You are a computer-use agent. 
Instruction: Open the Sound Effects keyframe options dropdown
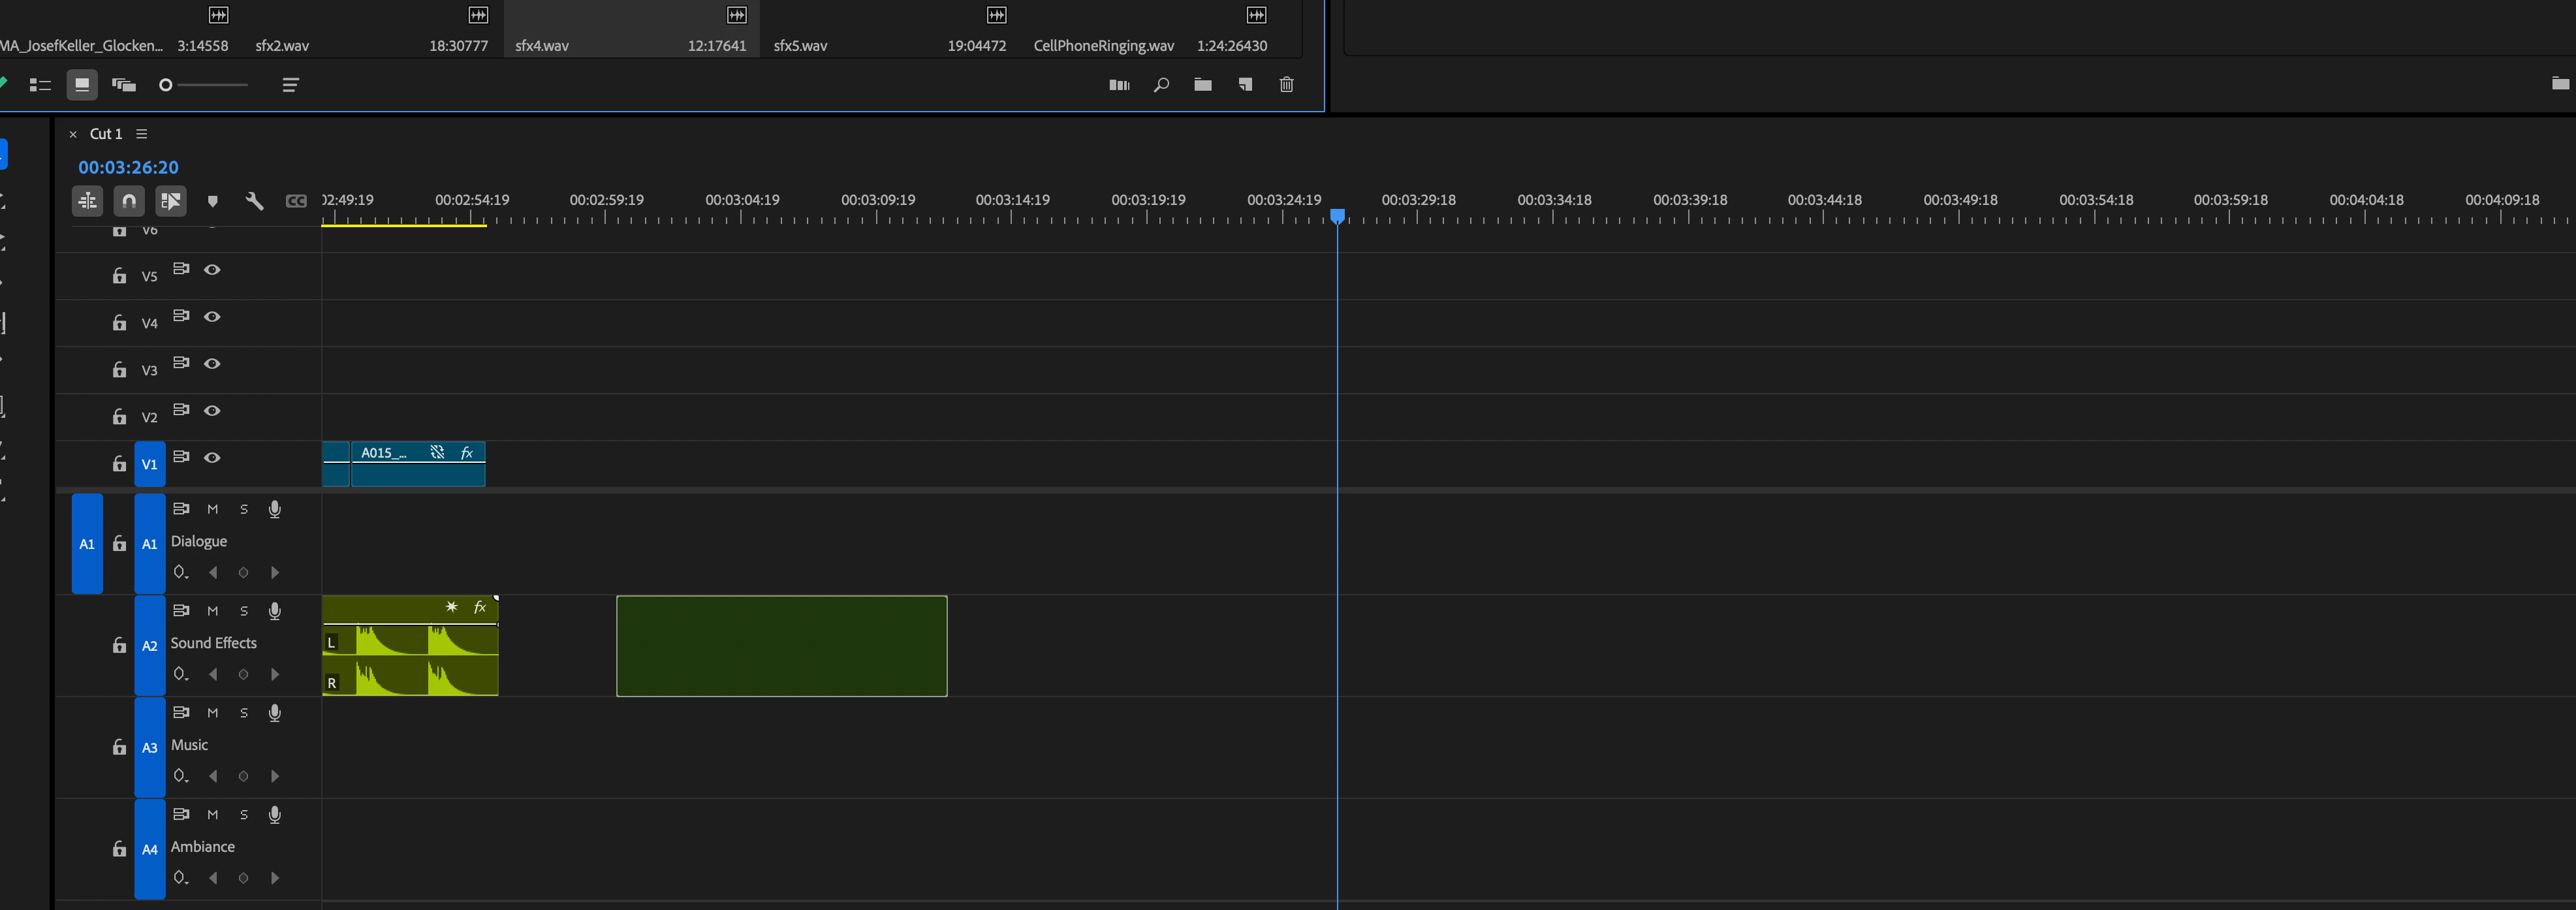point(180,674)
